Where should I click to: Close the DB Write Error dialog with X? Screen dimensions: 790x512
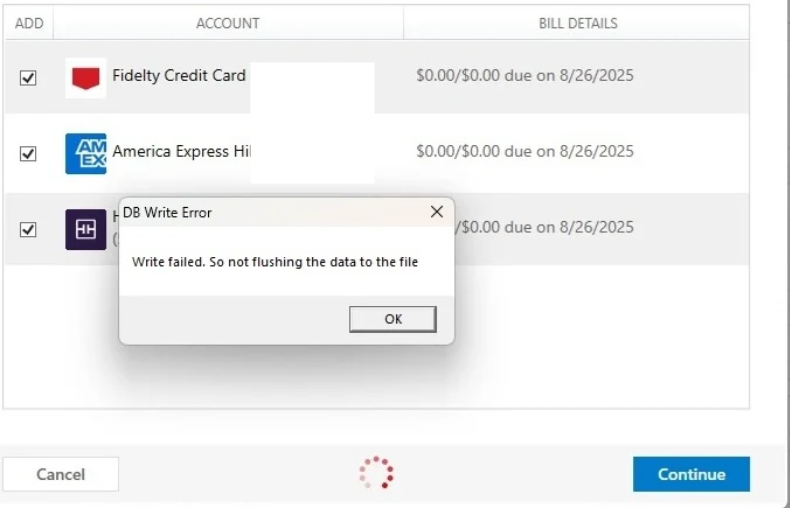(x=437, y=212)
